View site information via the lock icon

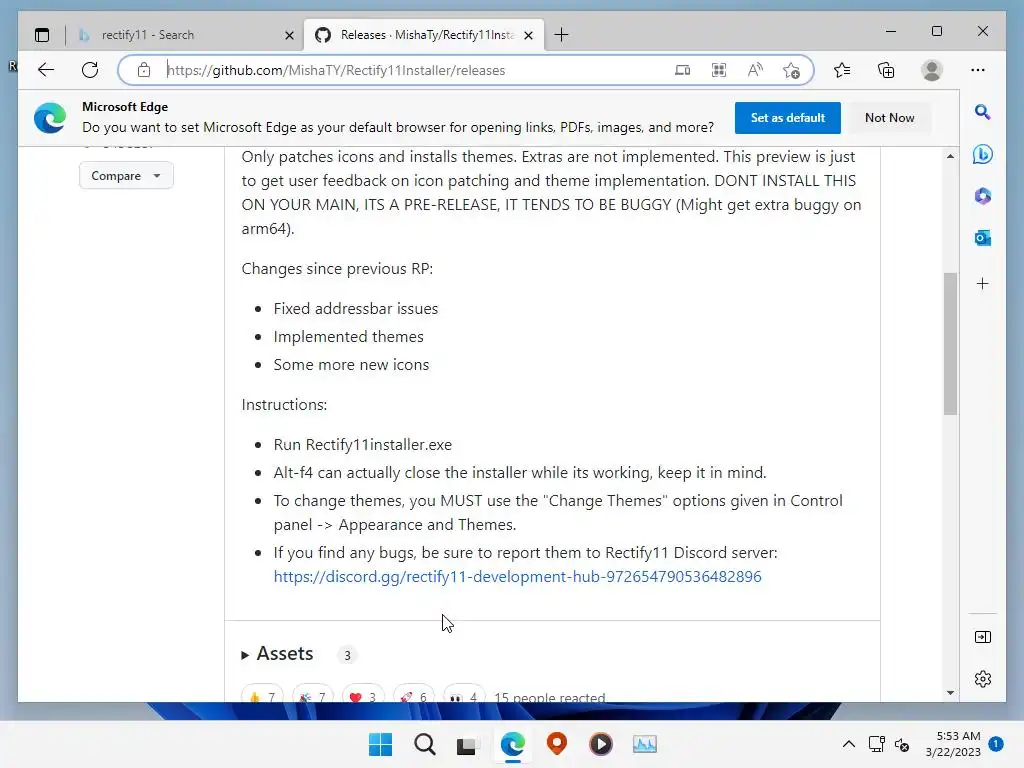(x=144, y=70)
